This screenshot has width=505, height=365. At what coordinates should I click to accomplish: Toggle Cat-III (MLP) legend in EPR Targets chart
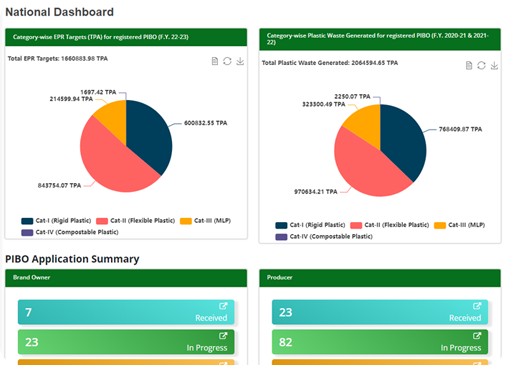tap(205, 221)
